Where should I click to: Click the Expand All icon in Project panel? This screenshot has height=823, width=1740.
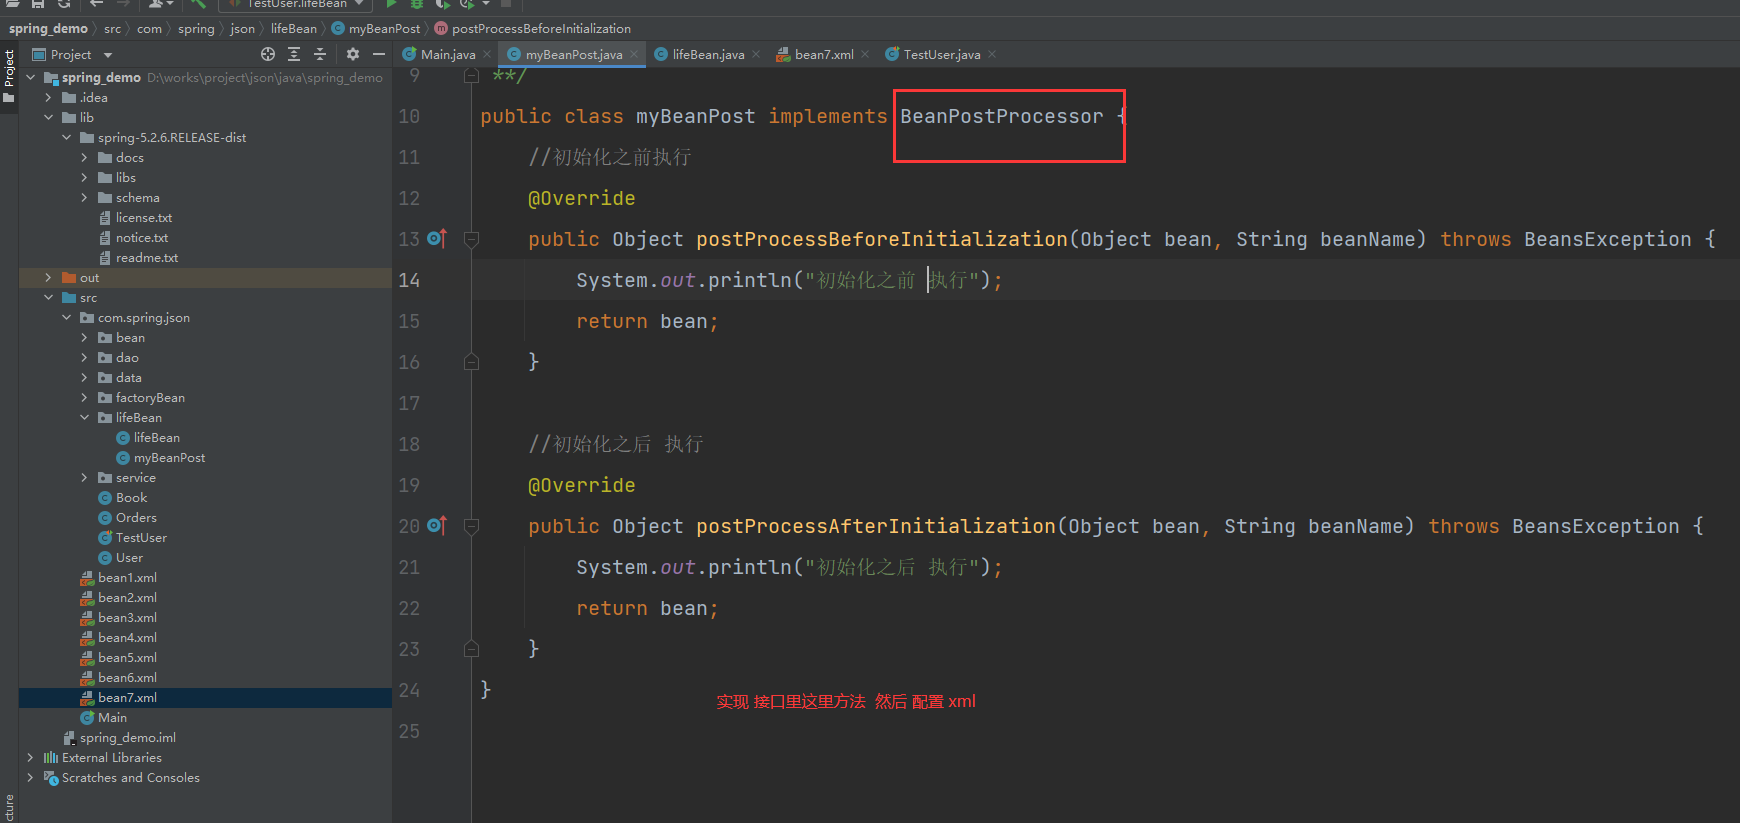point(294,54)
